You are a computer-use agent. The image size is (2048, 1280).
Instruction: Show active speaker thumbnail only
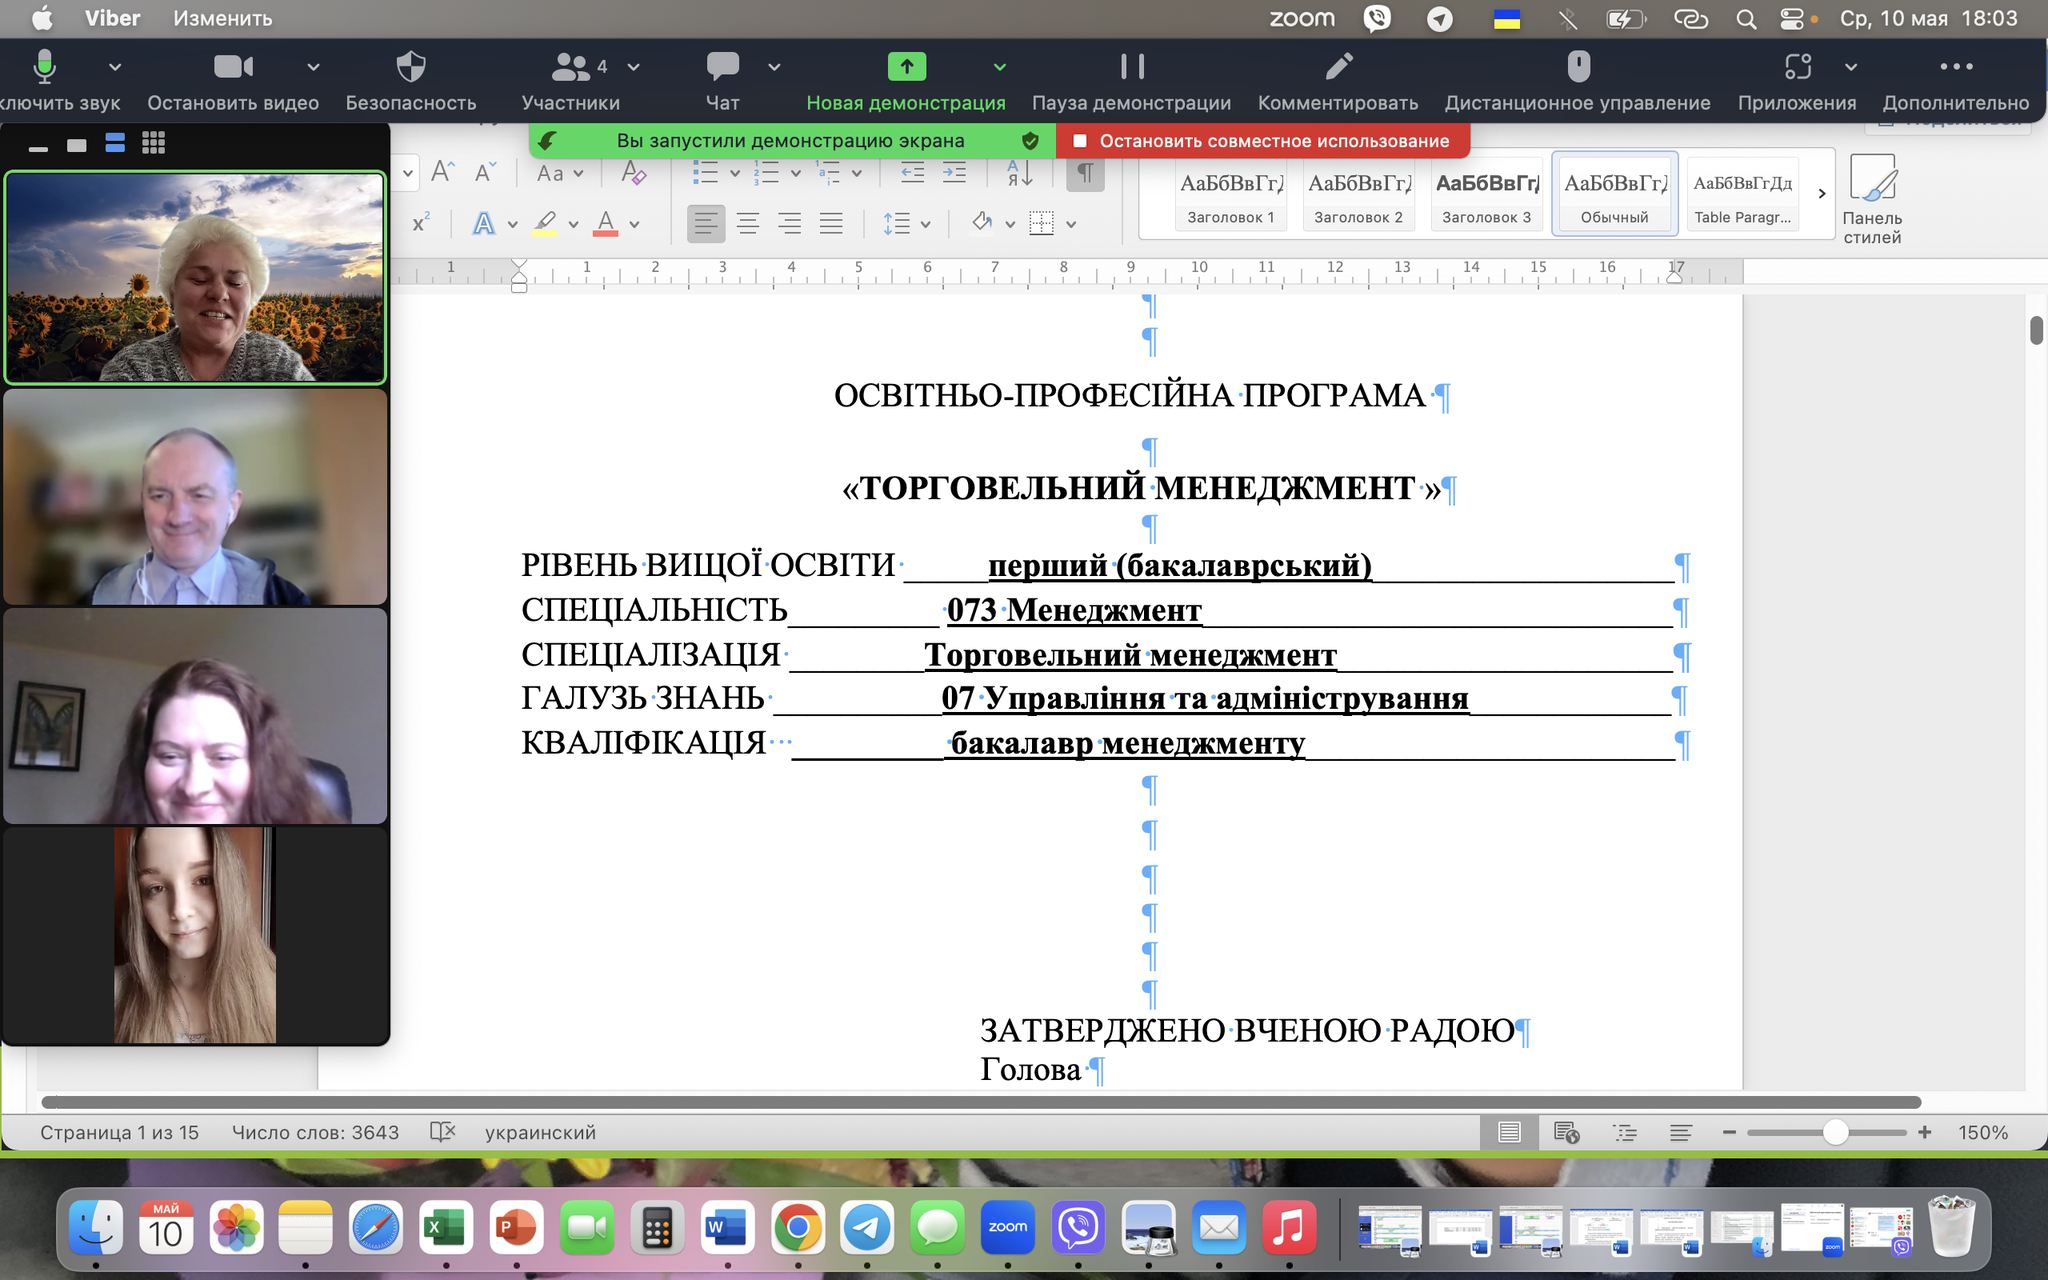pos(77,145)
